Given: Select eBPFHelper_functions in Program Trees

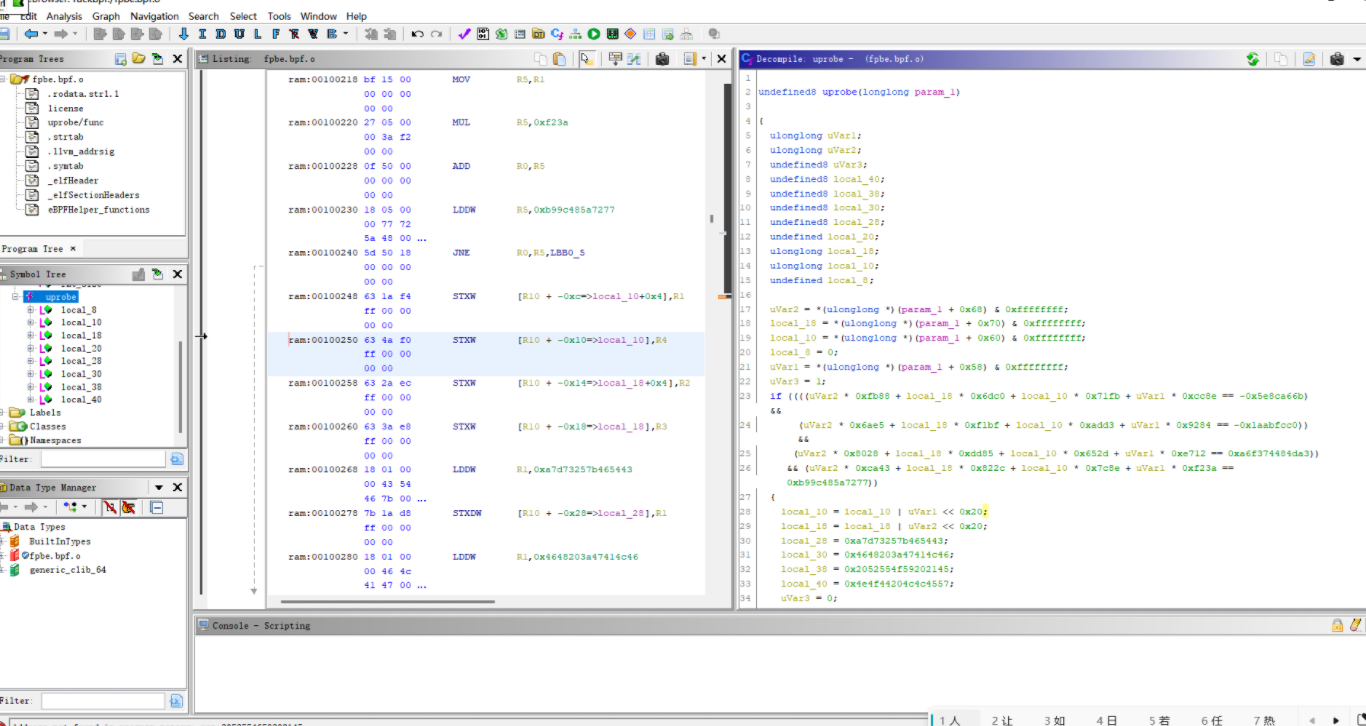Looking at the screenshot, I should coord(98,210).
